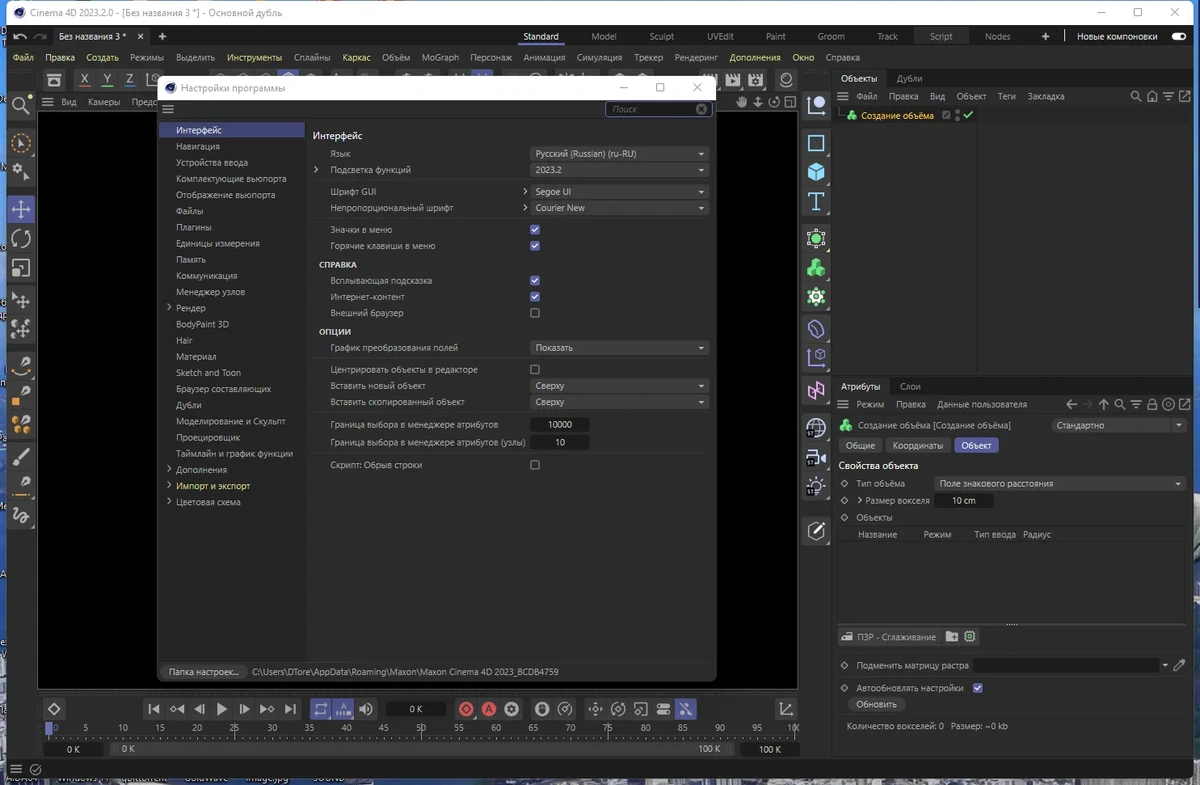Disable the Значки в меню checkbox

point(535,230)
